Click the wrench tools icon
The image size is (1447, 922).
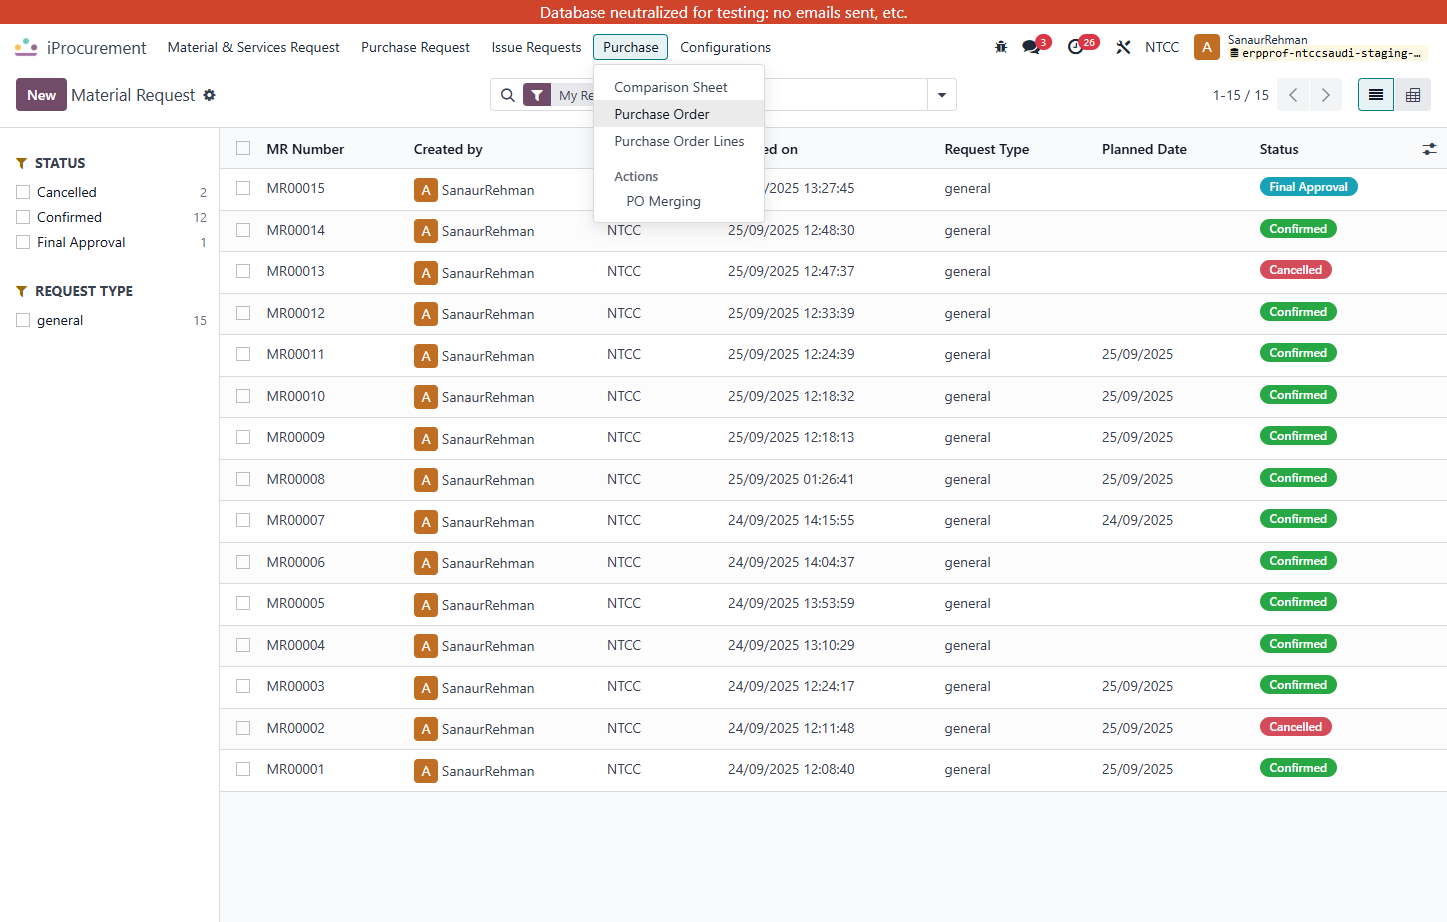1124,47
